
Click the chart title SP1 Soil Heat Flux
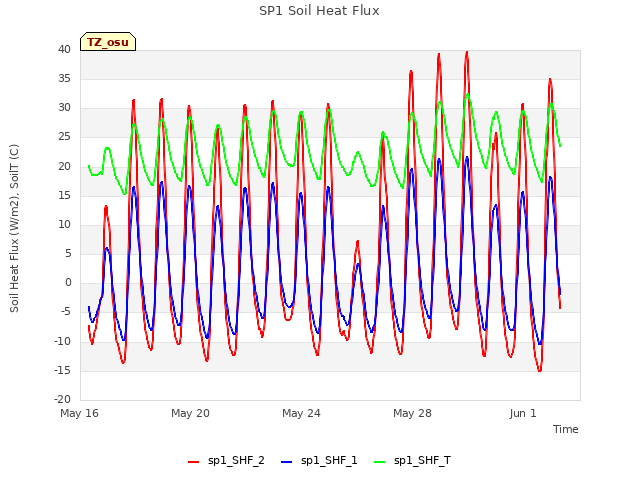(319, 11)
